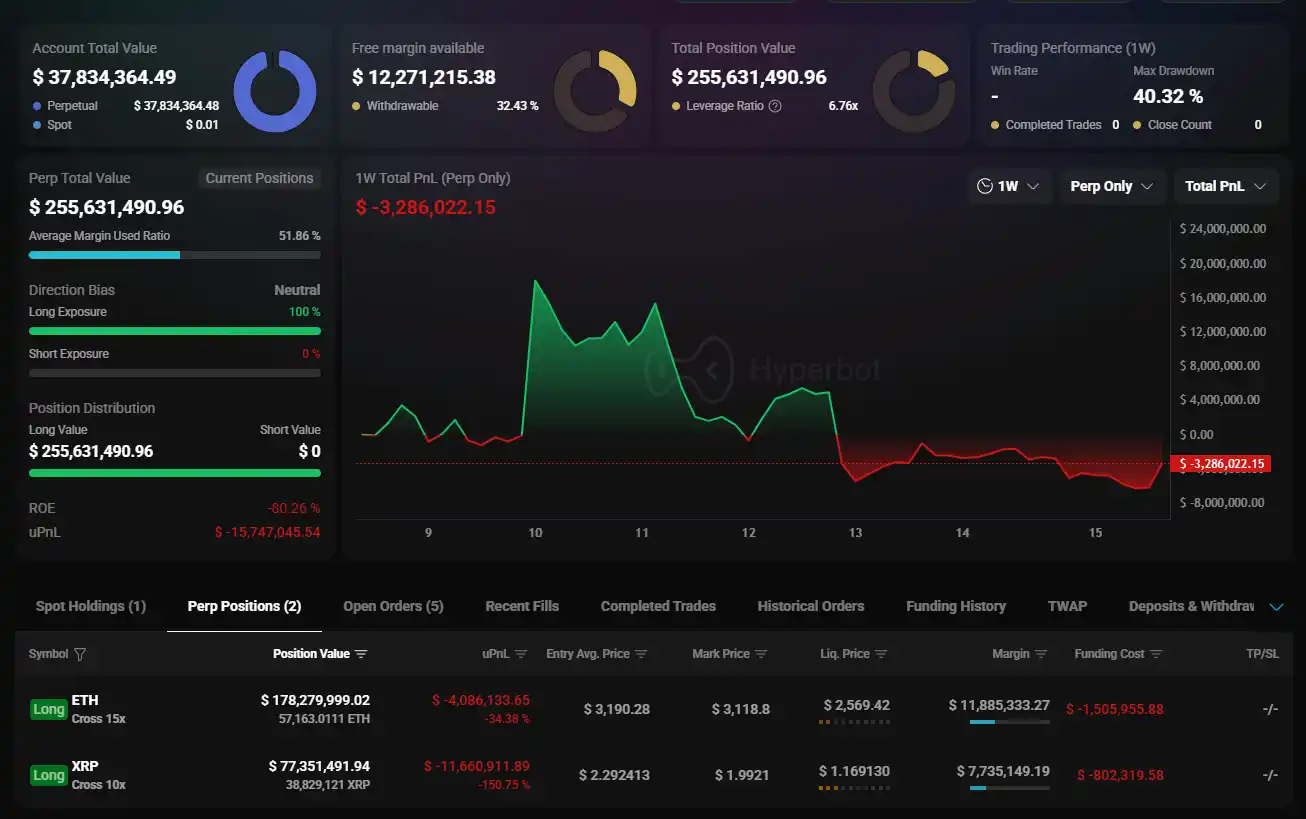
Task: Open the Total PnL dropdown
Action: (x=1226, y=186)
